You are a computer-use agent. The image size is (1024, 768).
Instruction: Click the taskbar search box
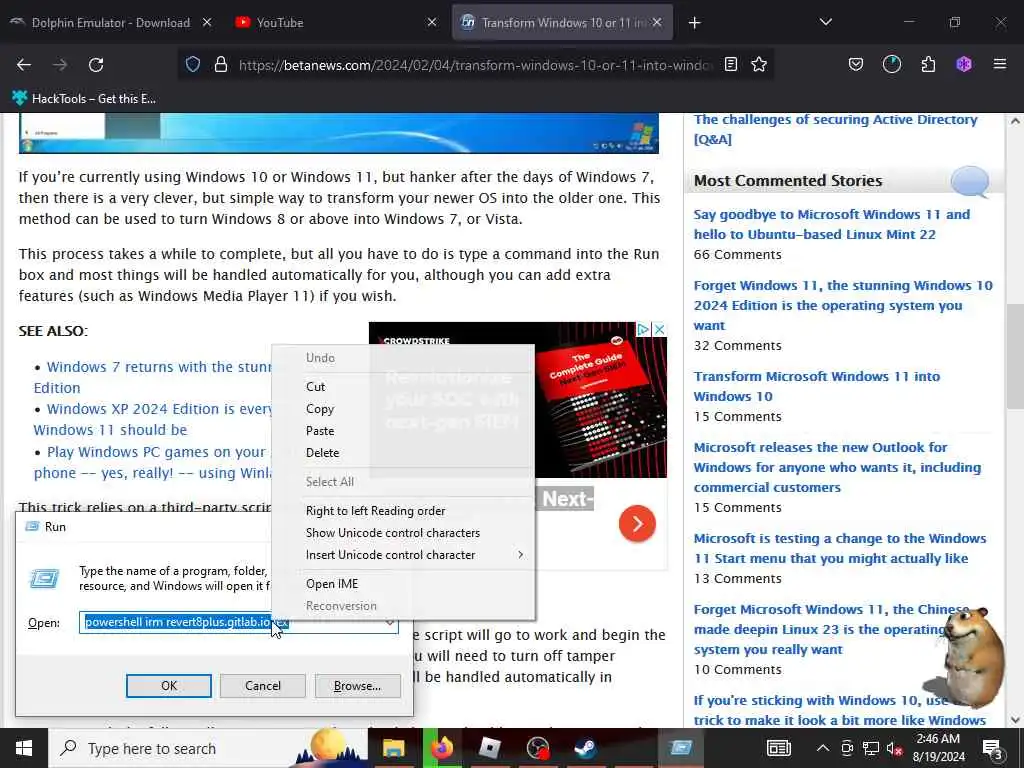208,748
